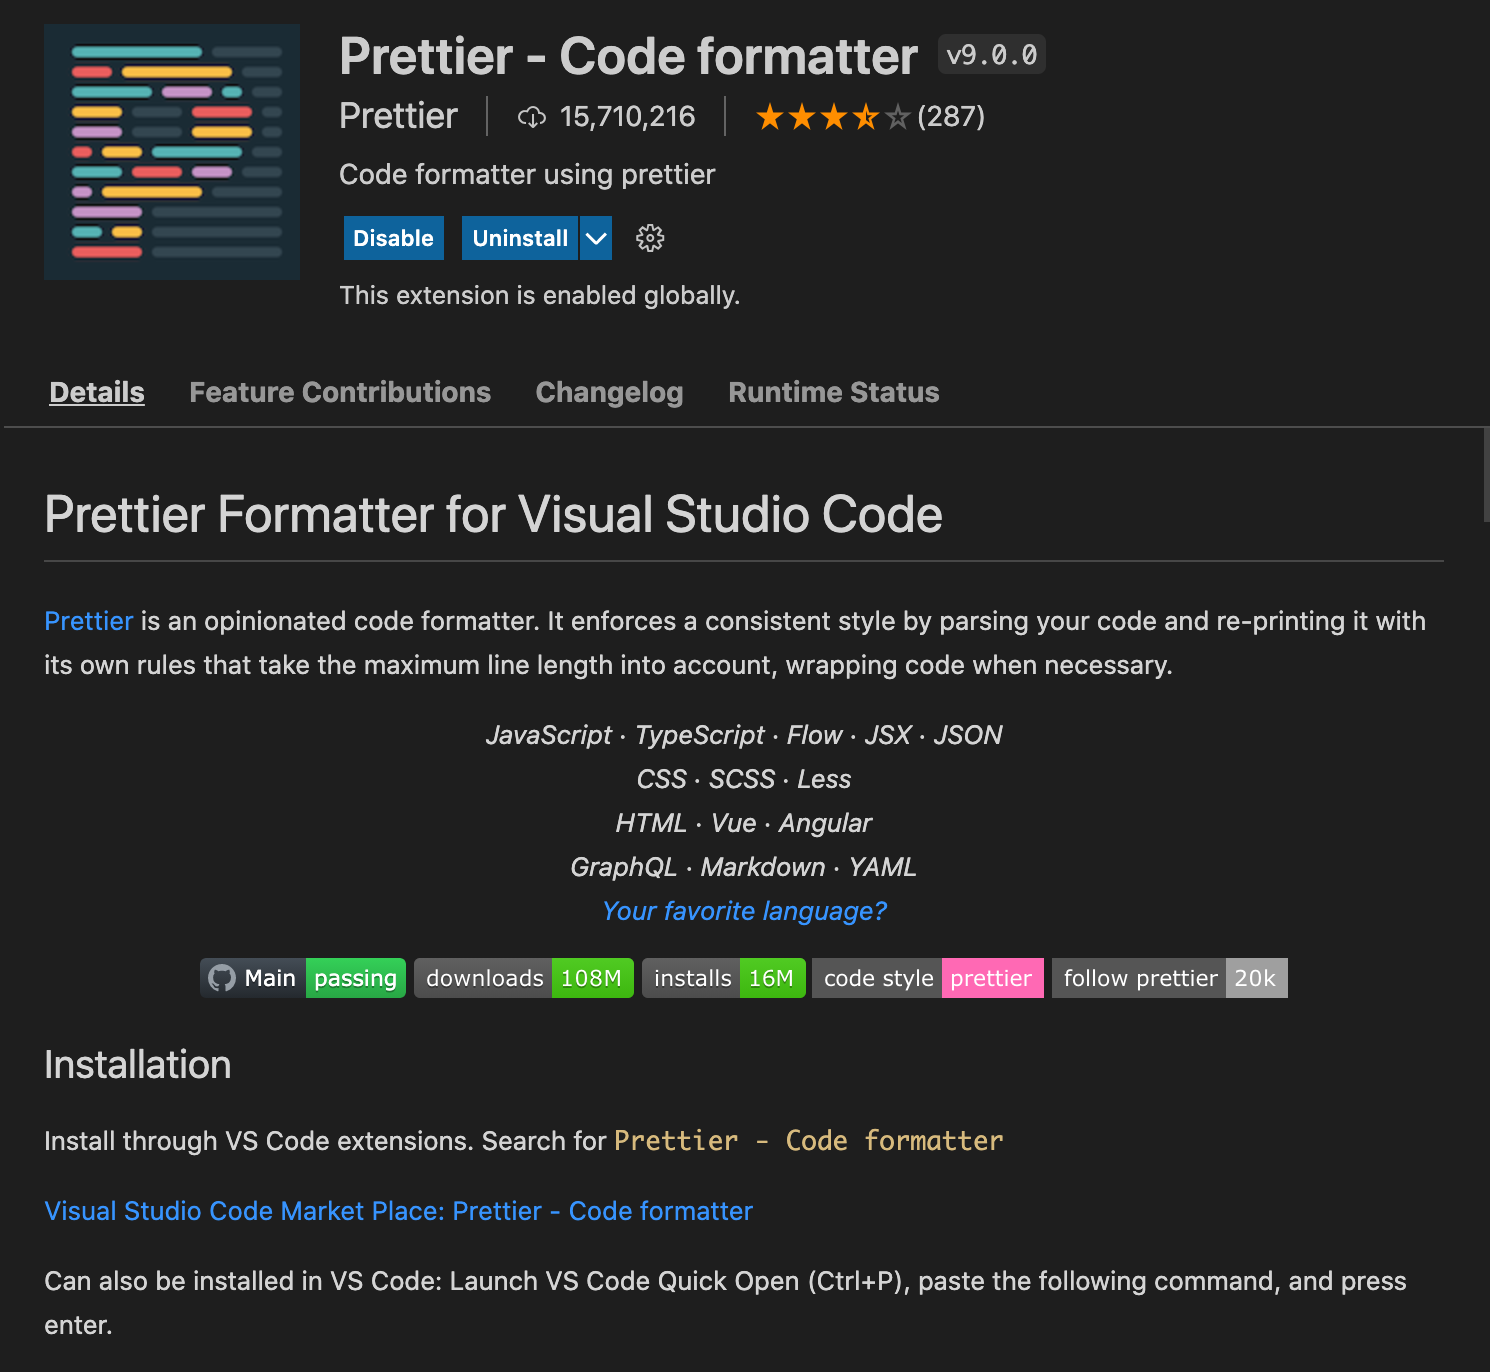Follow the 'Your favorite language?' link
Screen dimensions: 1490x1372
tap(744, 911)
